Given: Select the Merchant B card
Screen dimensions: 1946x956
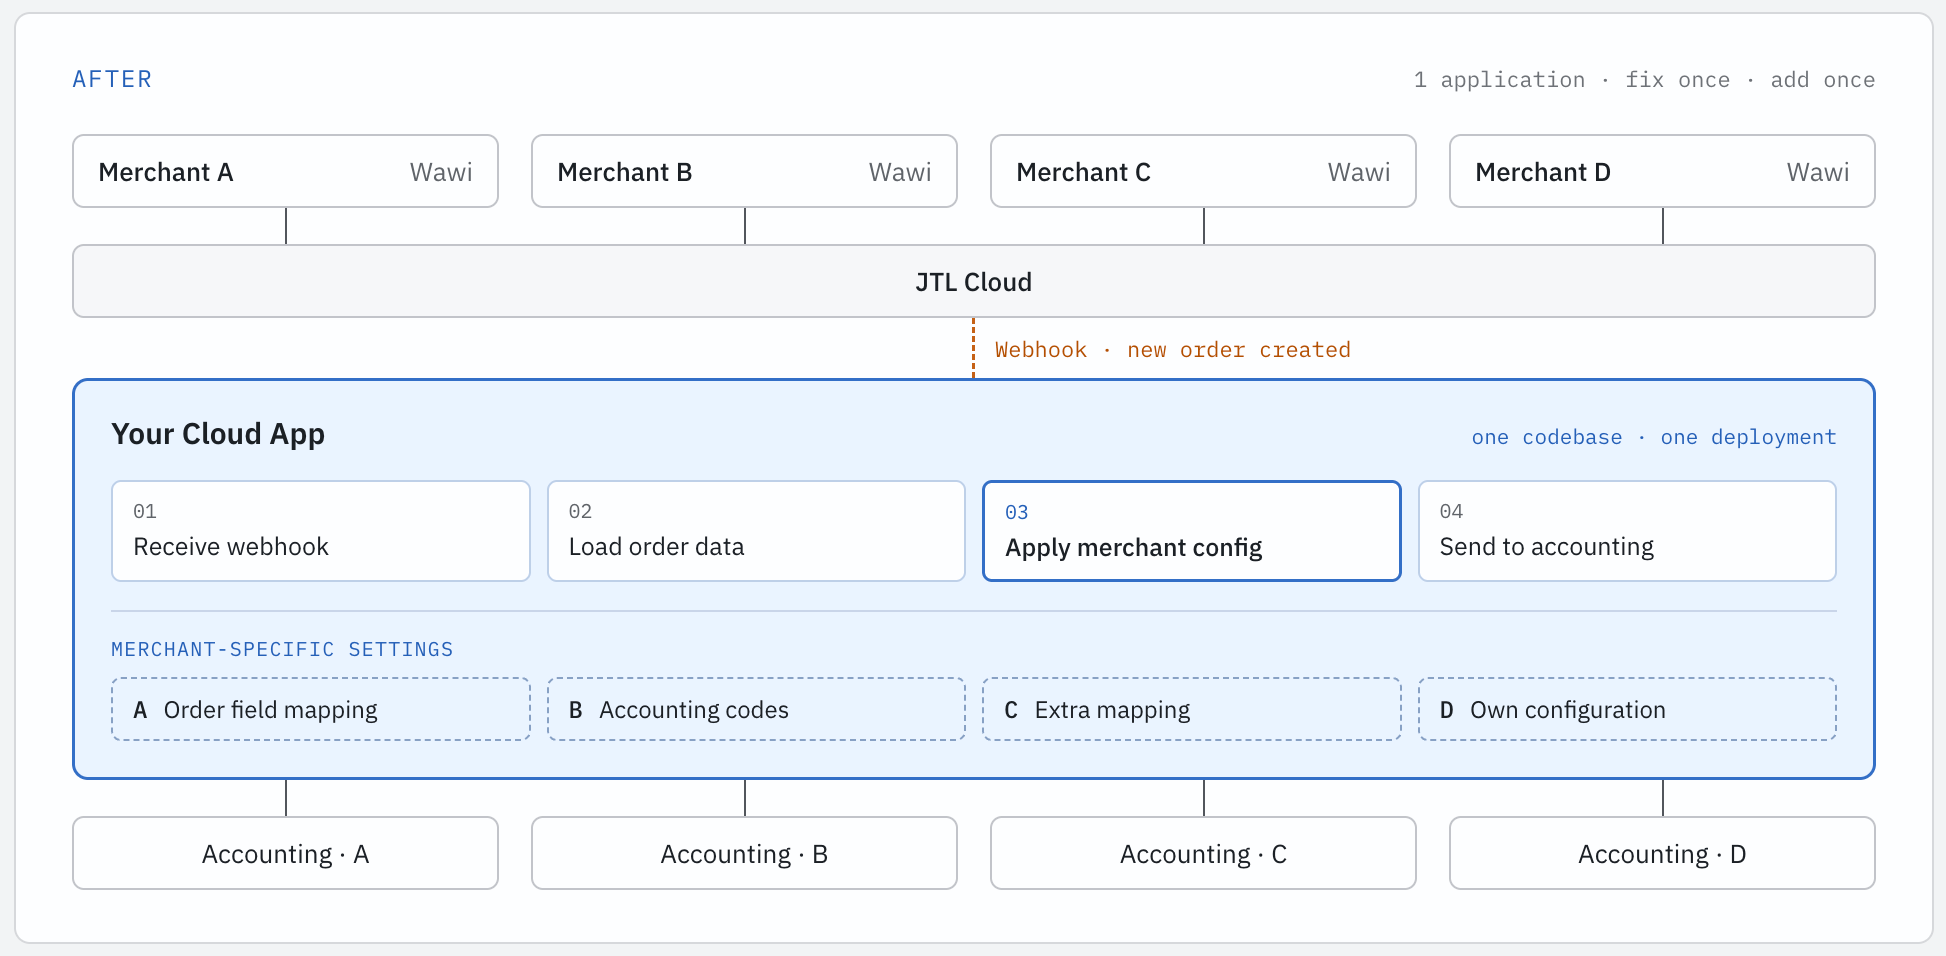Looking at the screenshot, I should [x=744, y=171].
